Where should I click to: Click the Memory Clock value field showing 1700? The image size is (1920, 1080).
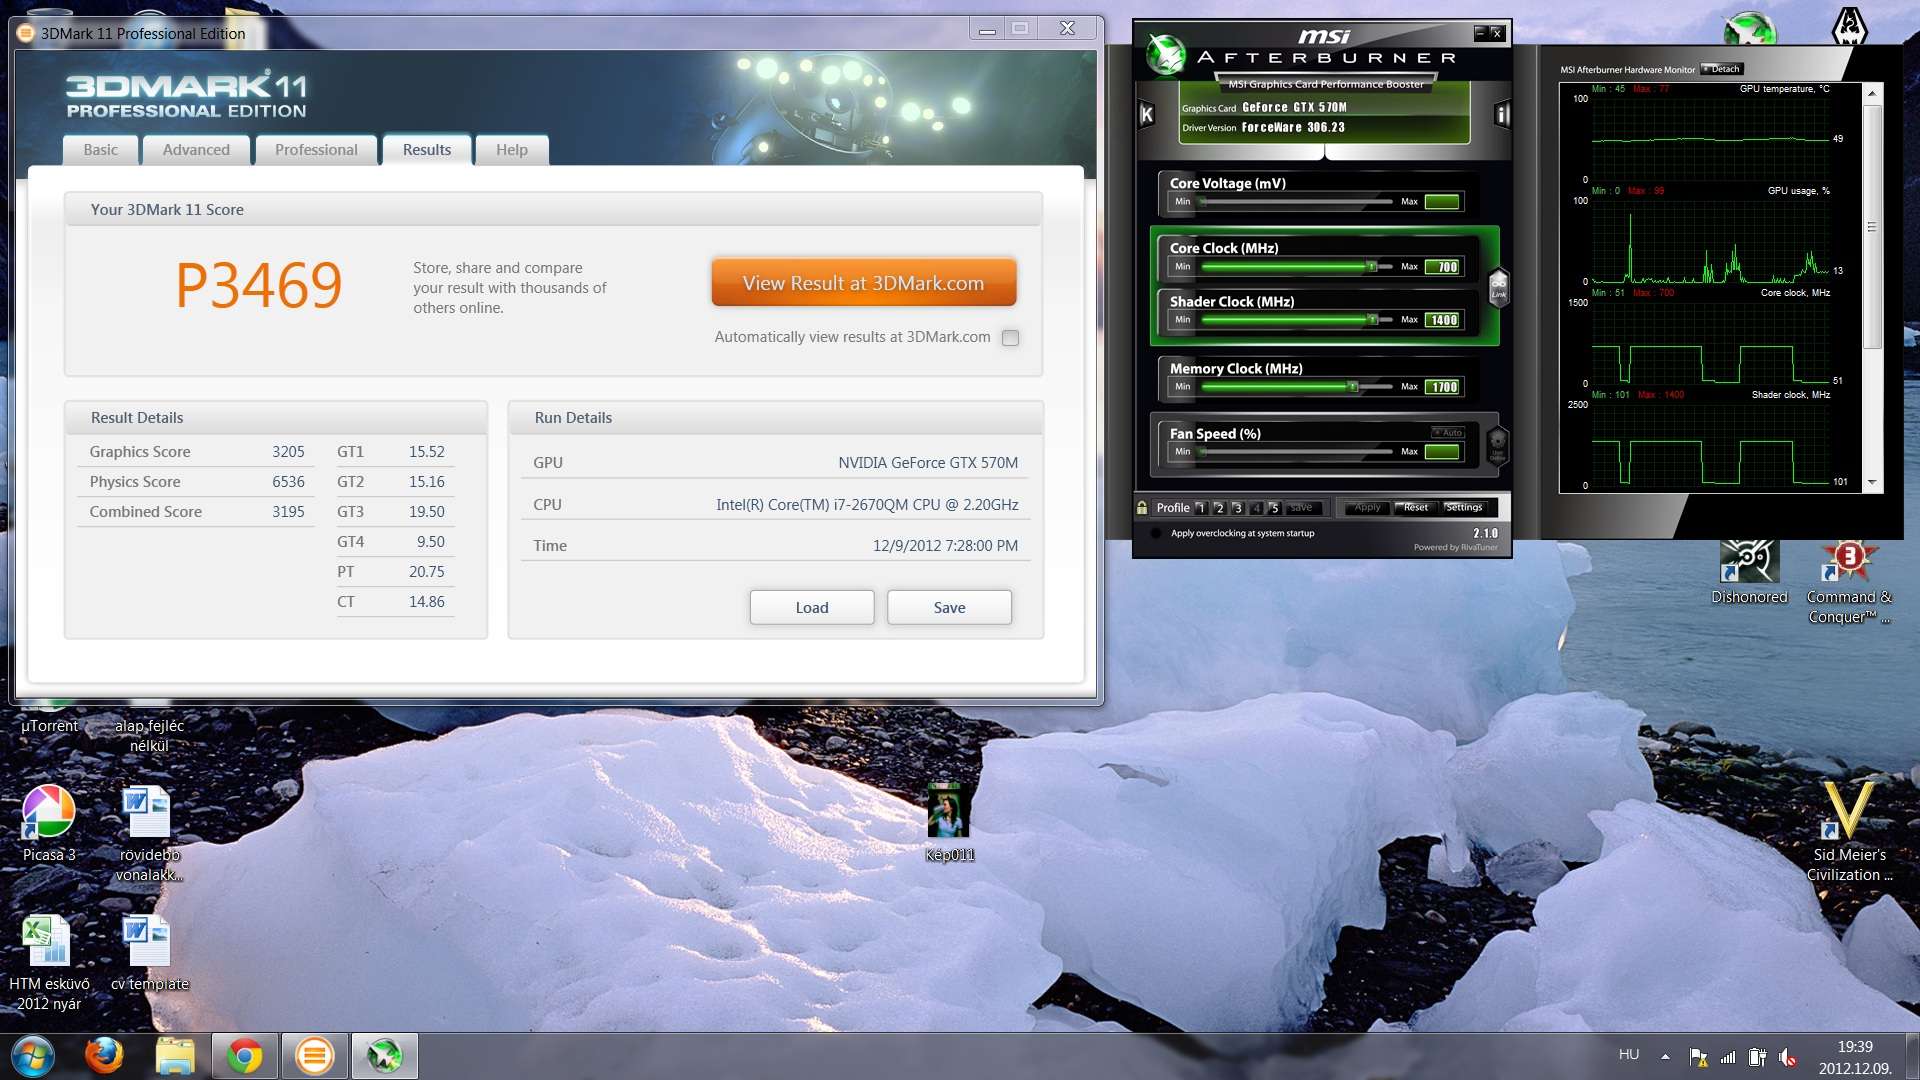1443,387
